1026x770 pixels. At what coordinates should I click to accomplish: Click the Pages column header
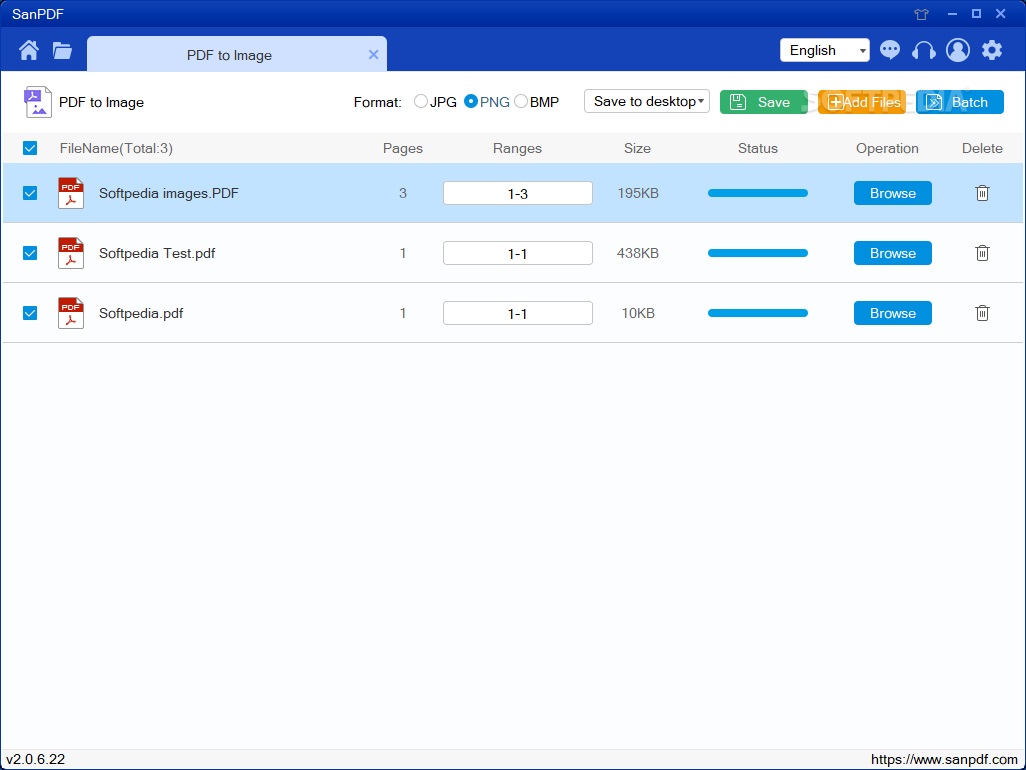(x=402, y=149)
